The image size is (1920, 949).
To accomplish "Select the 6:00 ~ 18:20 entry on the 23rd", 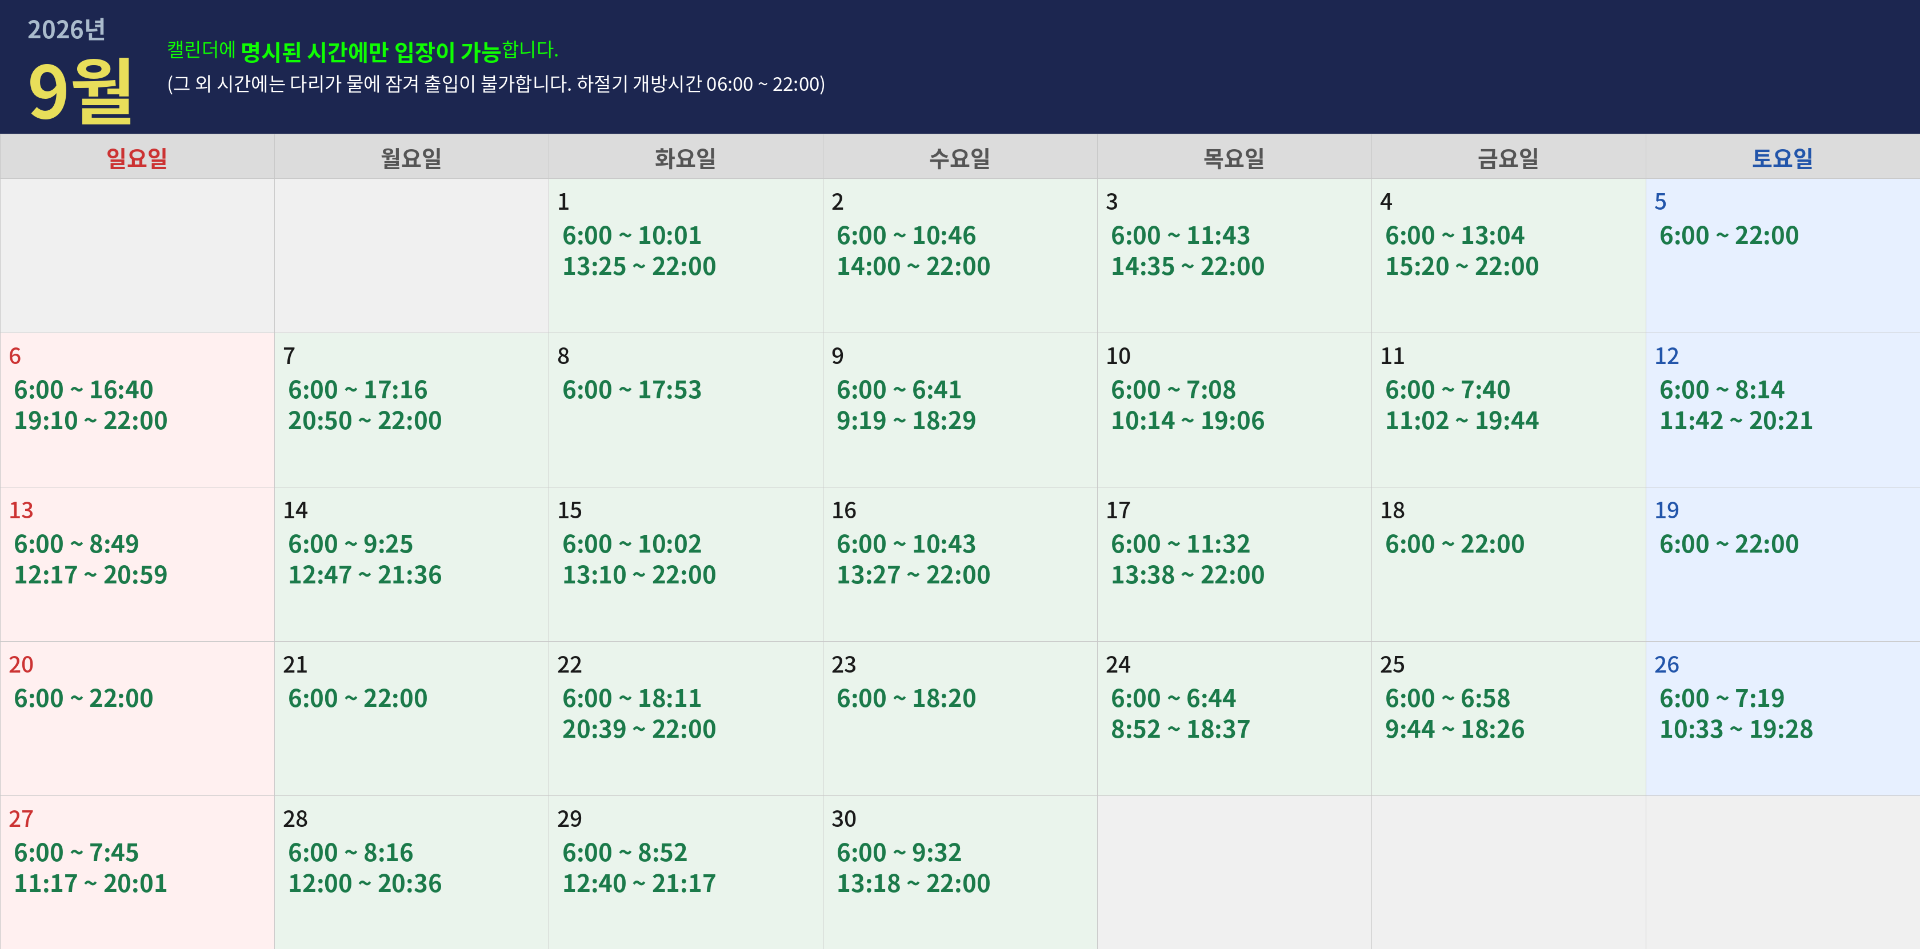I will (x=906, y=699).
